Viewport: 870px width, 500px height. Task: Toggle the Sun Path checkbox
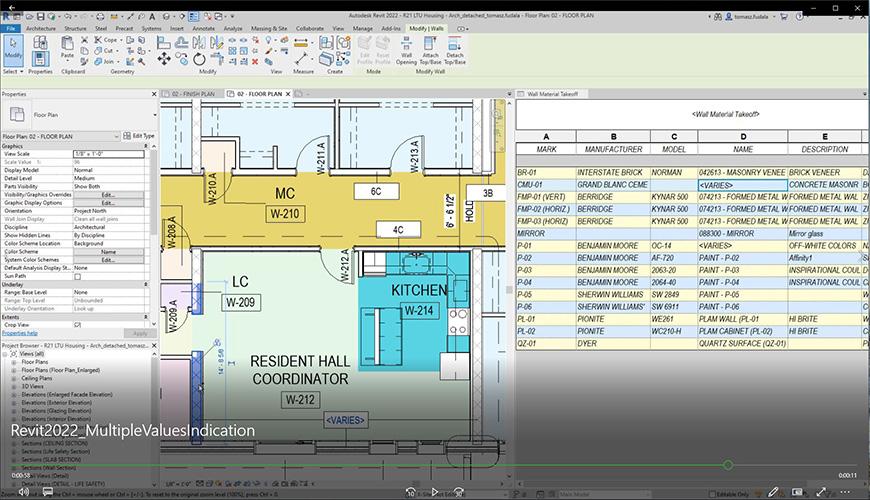coord(78,276)
